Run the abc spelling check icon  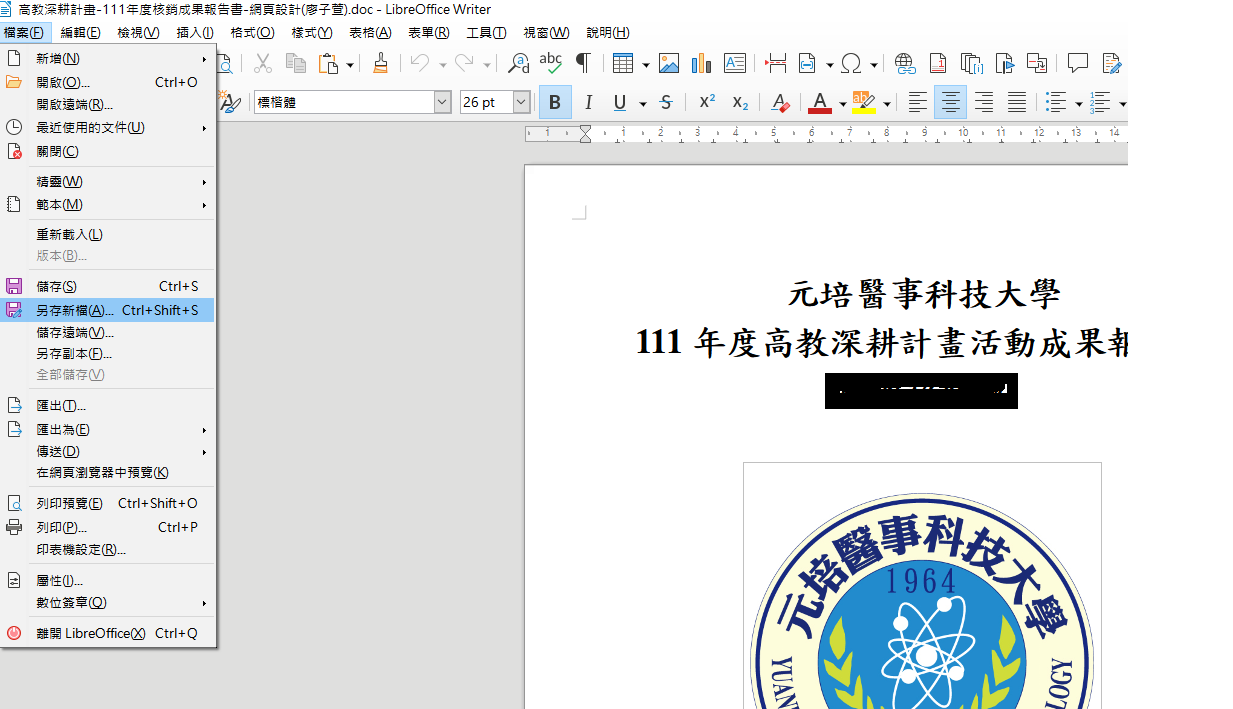(551, 64)
